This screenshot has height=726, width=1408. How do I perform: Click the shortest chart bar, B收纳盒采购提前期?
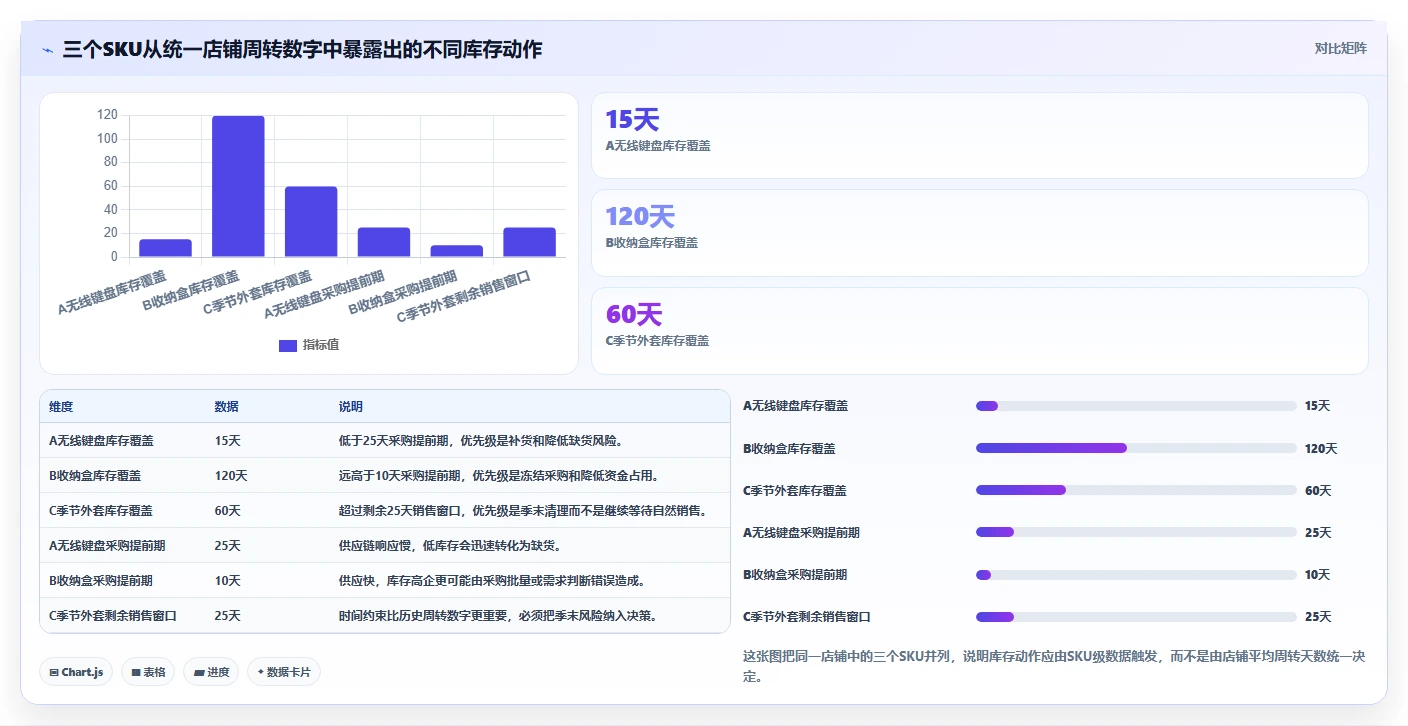tap(457, 251)
